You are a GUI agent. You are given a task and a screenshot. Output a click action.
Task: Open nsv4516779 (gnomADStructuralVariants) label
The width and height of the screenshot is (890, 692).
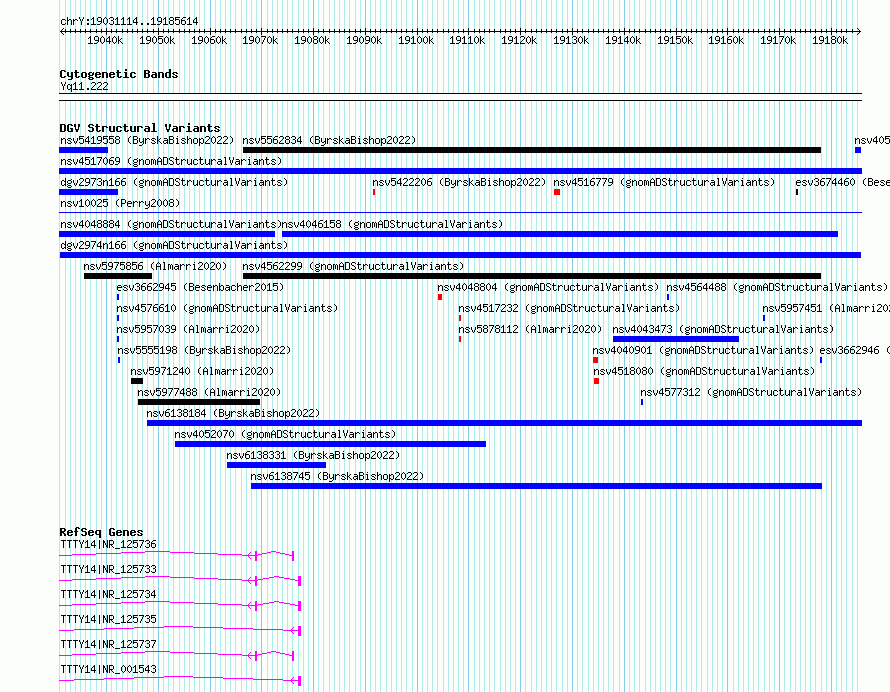tap(664, 182)
